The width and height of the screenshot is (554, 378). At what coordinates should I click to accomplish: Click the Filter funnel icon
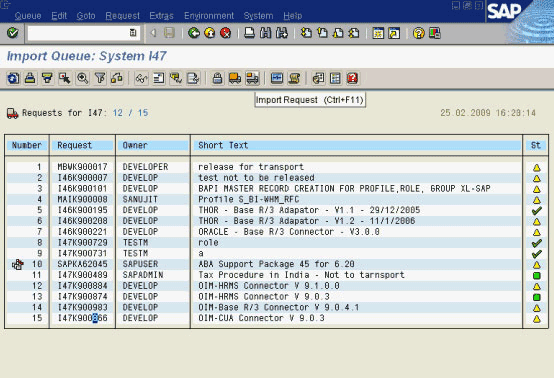point(100,78)
